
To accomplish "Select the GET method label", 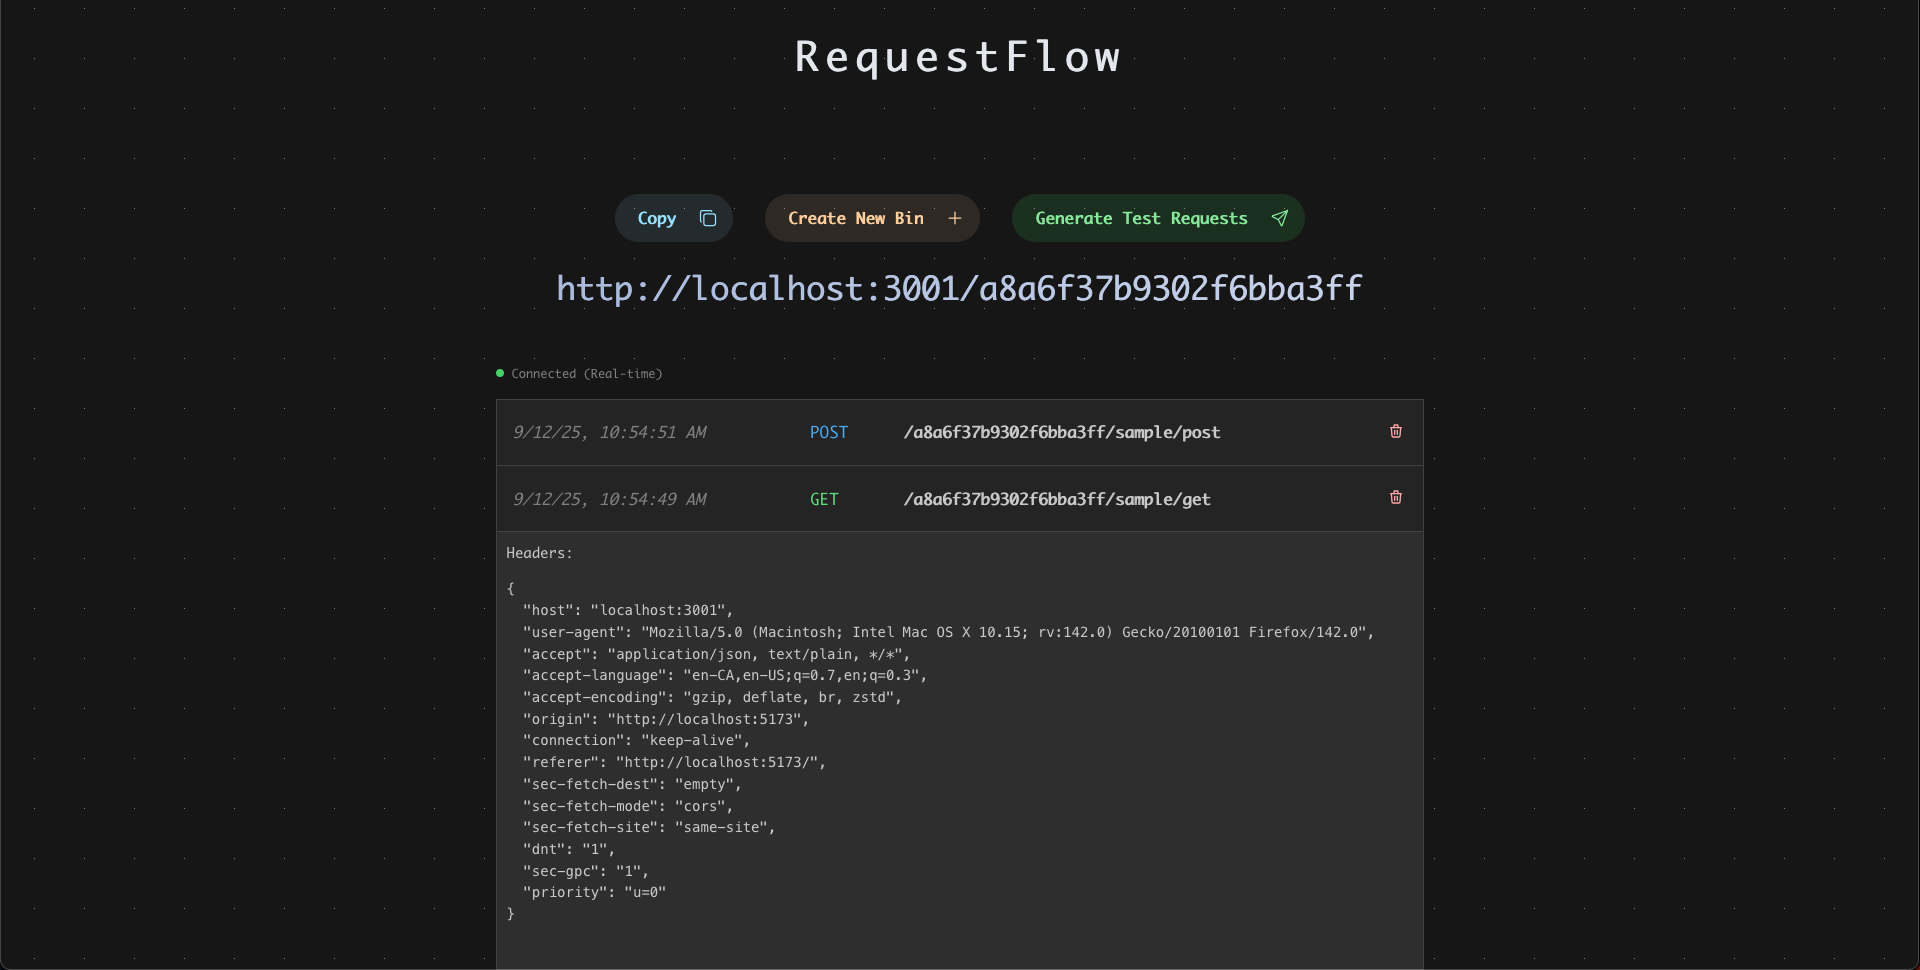I will (x=824, y=499).
